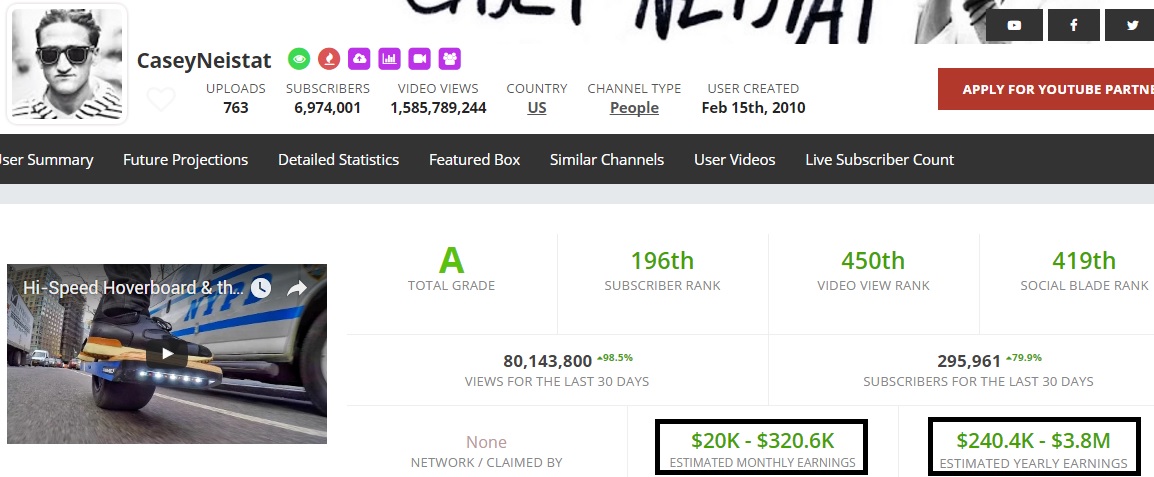
Task: Favorite the channel with the heart icon
Action: tap(160, 99)
